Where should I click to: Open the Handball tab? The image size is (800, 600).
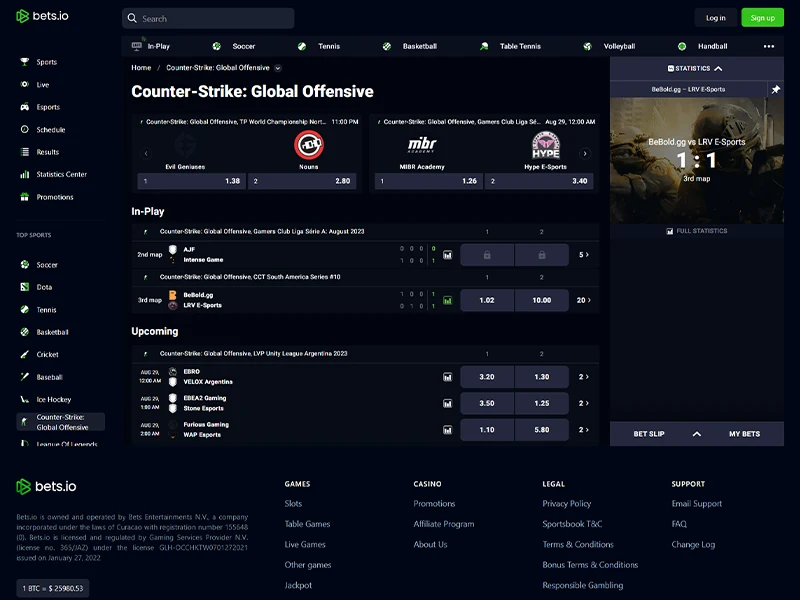702,46
